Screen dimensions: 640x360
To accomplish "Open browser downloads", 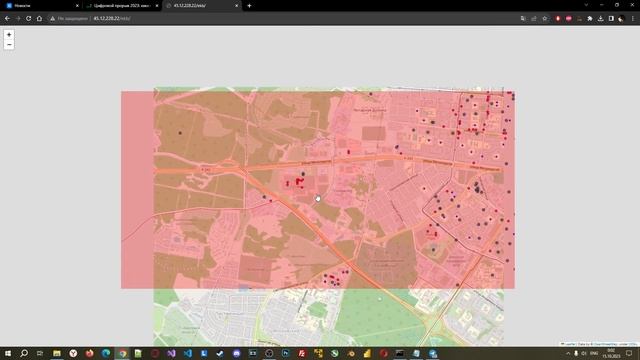I will coord(600,18).
